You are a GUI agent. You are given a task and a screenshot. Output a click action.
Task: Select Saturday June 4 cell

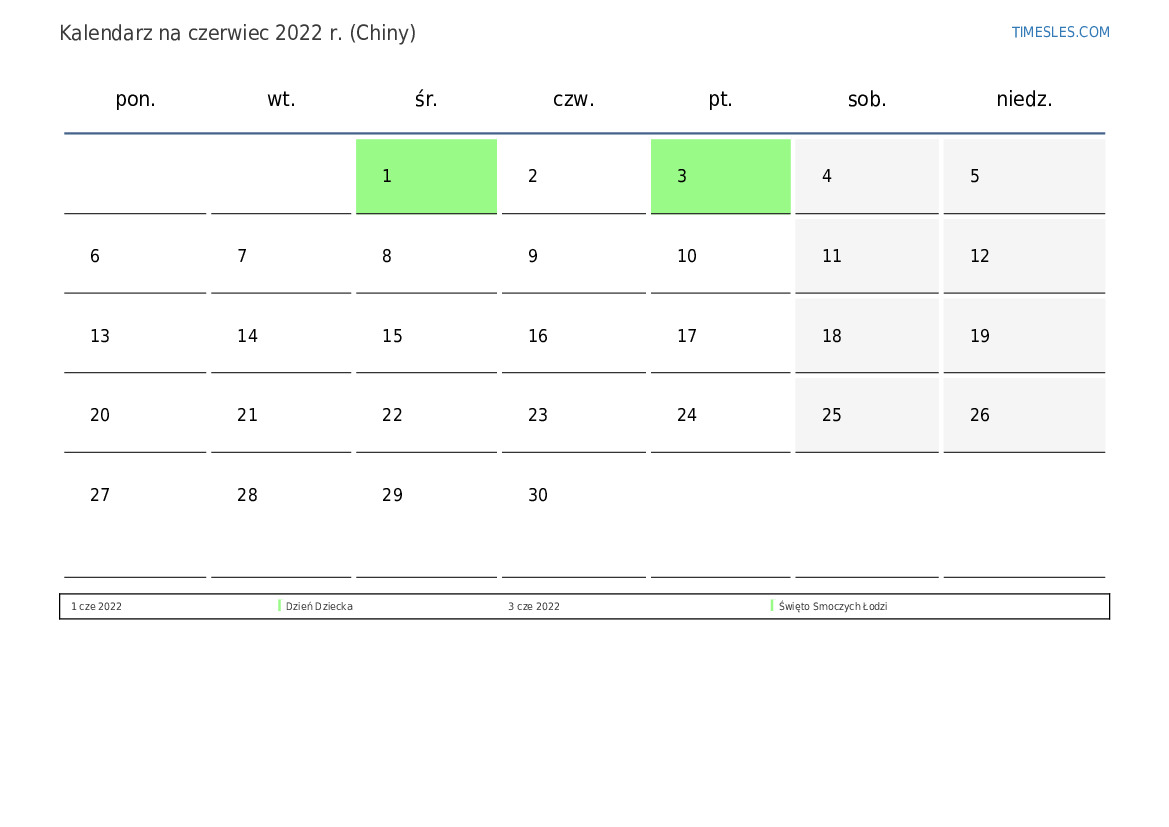coord(866,176)
